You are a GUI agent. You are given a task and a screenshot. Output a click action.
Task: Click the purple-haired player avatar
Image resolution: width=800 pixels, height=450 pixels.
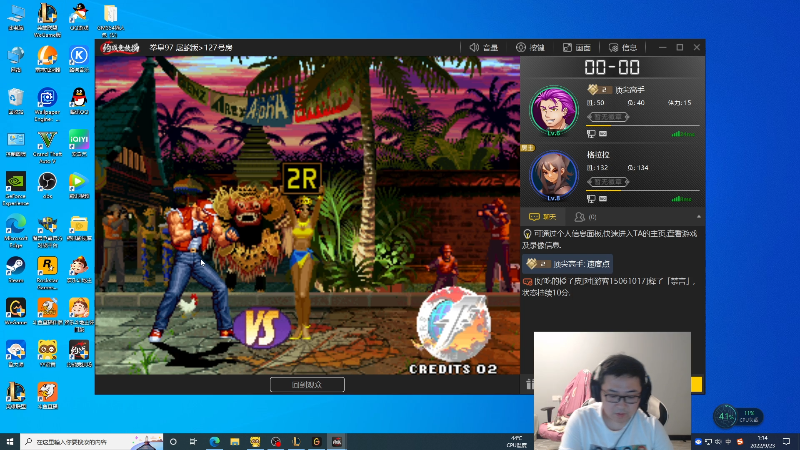tap(554, 110)
